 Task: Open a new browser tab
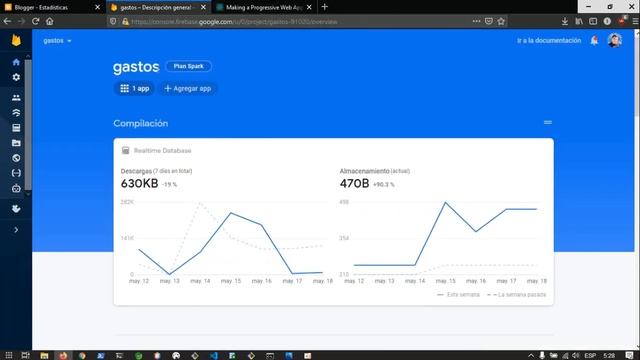(x=324, y=7)
